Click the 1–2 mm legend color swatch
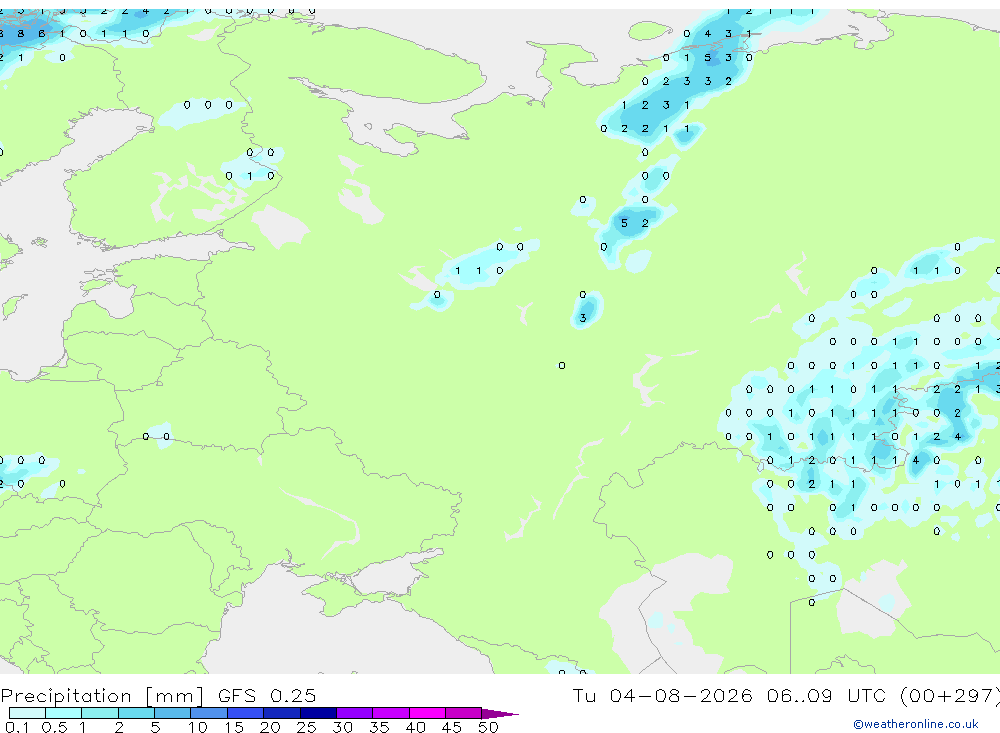Viewport: 1000px width, 733px height. [99, 713]
